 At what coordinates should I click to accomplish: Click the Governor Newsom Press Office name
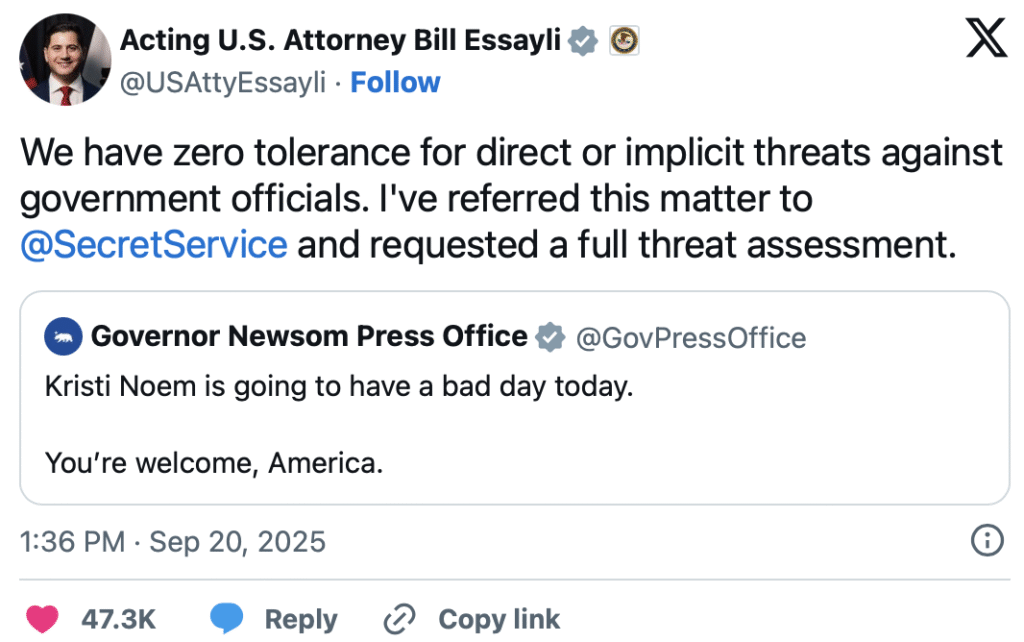pyautogui.click(x=309, y=337)
